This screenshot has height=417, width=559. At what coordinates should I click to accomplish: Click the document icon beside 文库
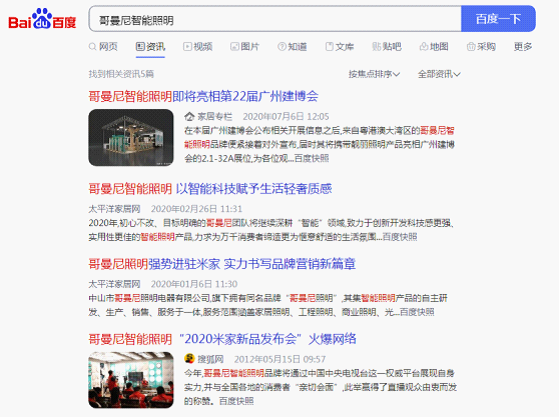click(329, 46)
